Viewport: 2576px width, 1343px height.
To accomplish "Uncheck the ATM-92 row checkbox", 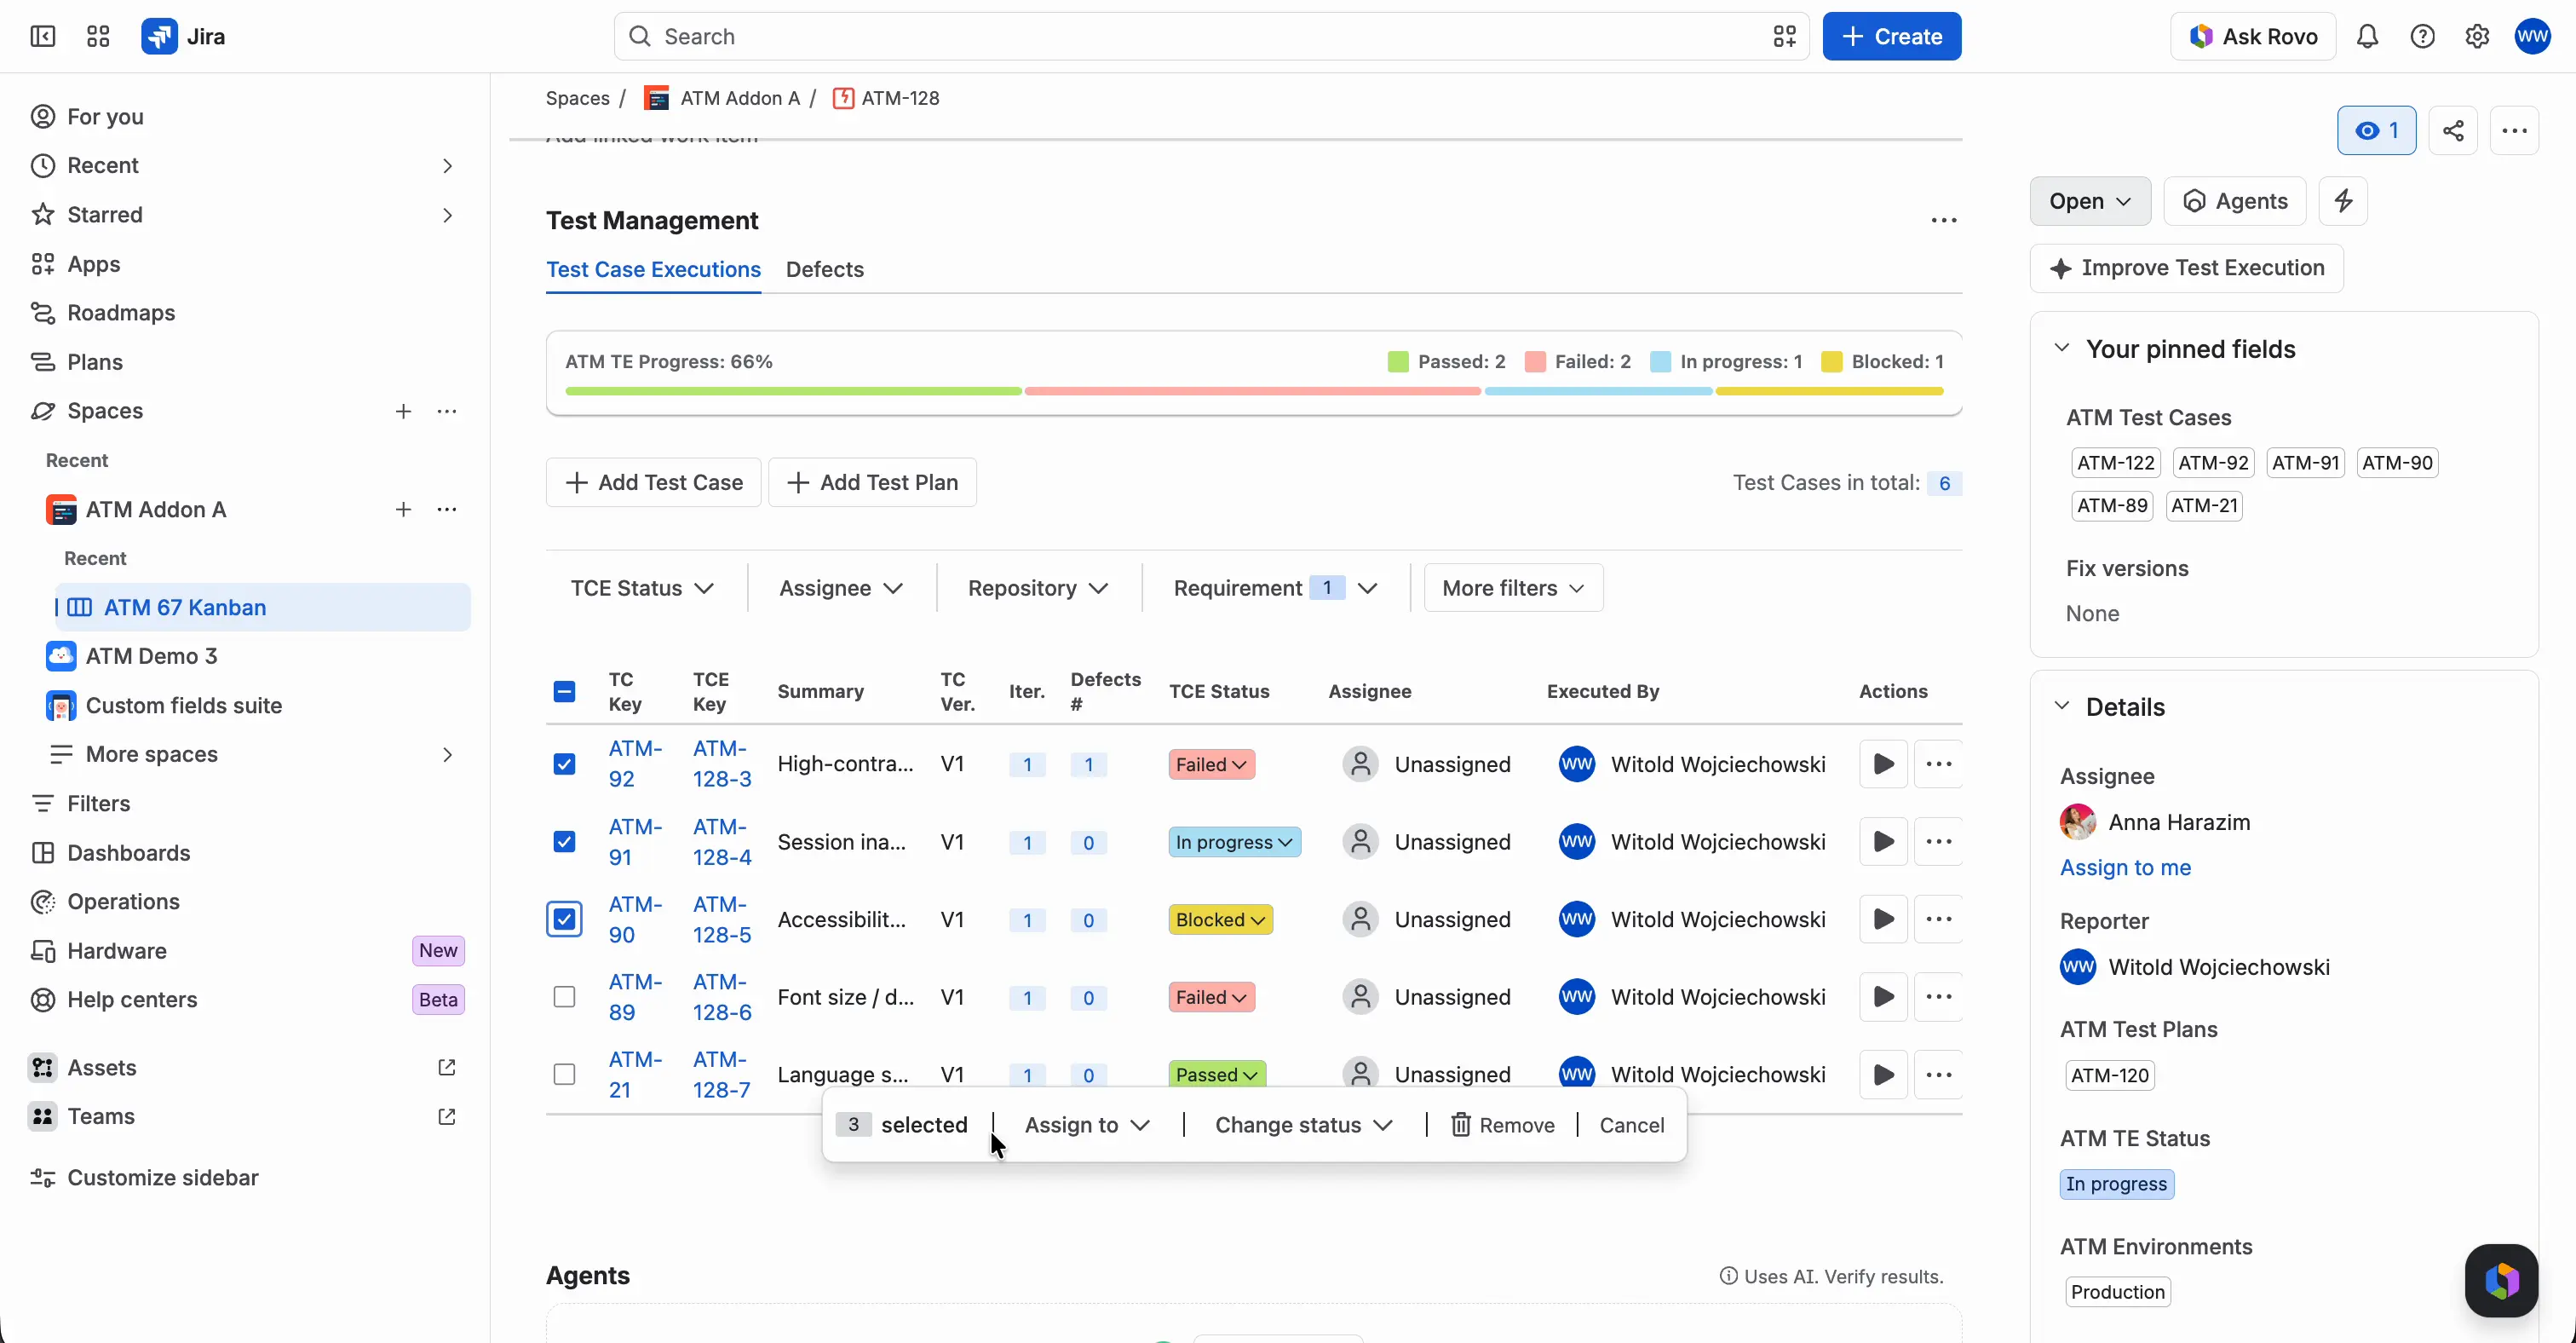I will (x=564, y=764).
